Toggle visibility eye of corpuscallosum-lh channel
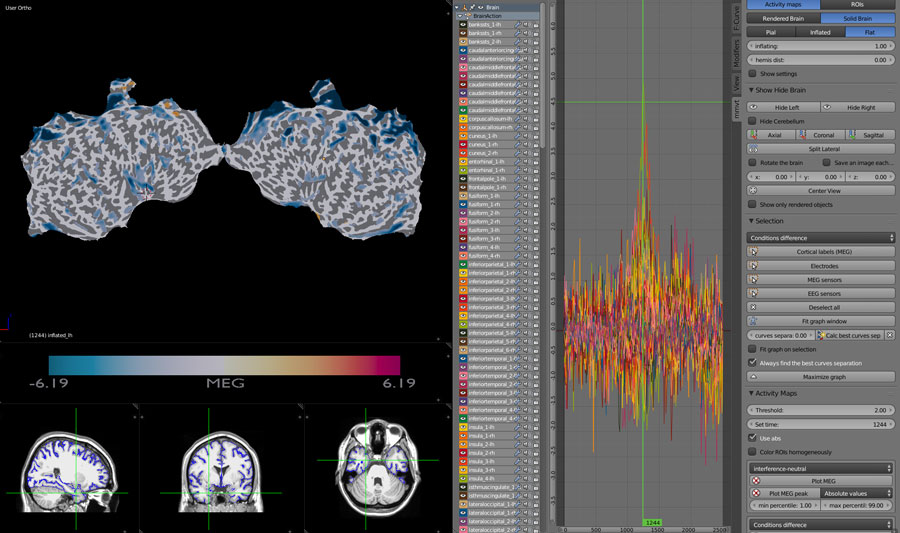This screenshot has width=900, height=533. point(463,119)
